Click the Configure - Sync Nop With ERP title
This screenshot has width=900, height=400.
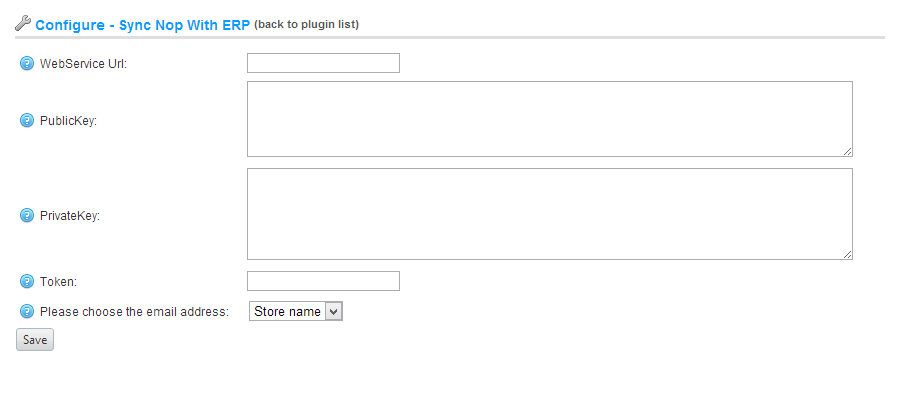point(143,25)
